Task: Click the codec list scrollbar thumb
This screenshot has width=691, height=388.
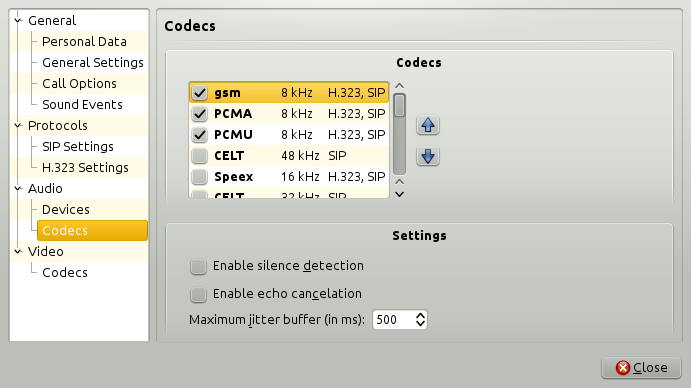Action: point(399,106)
